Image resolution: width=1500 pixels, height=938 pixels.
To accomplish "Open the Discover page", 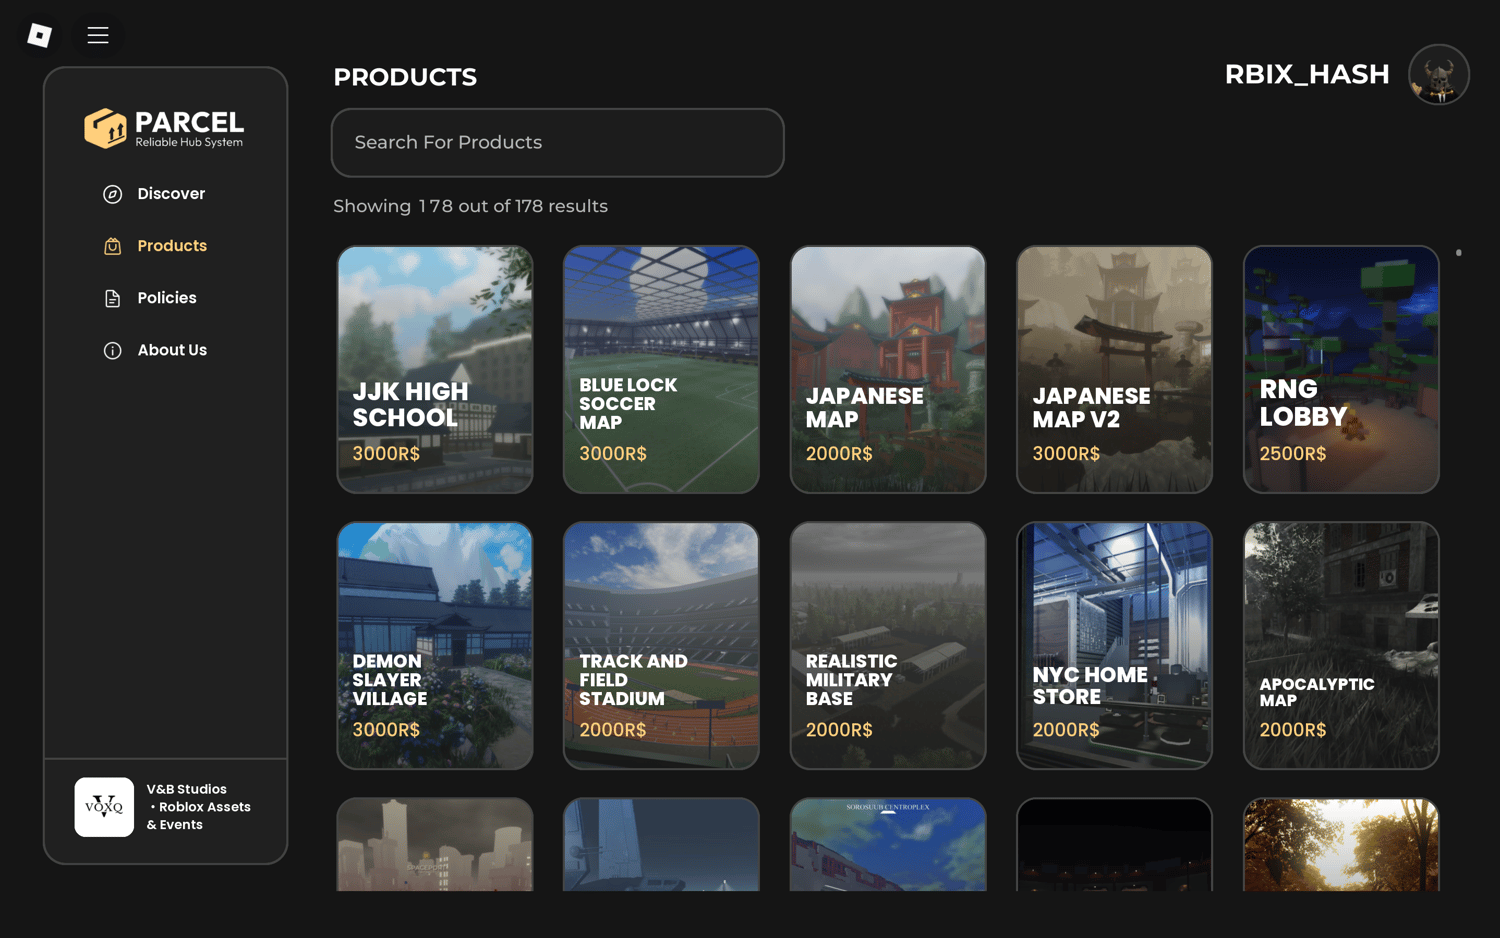I will 171,194.
